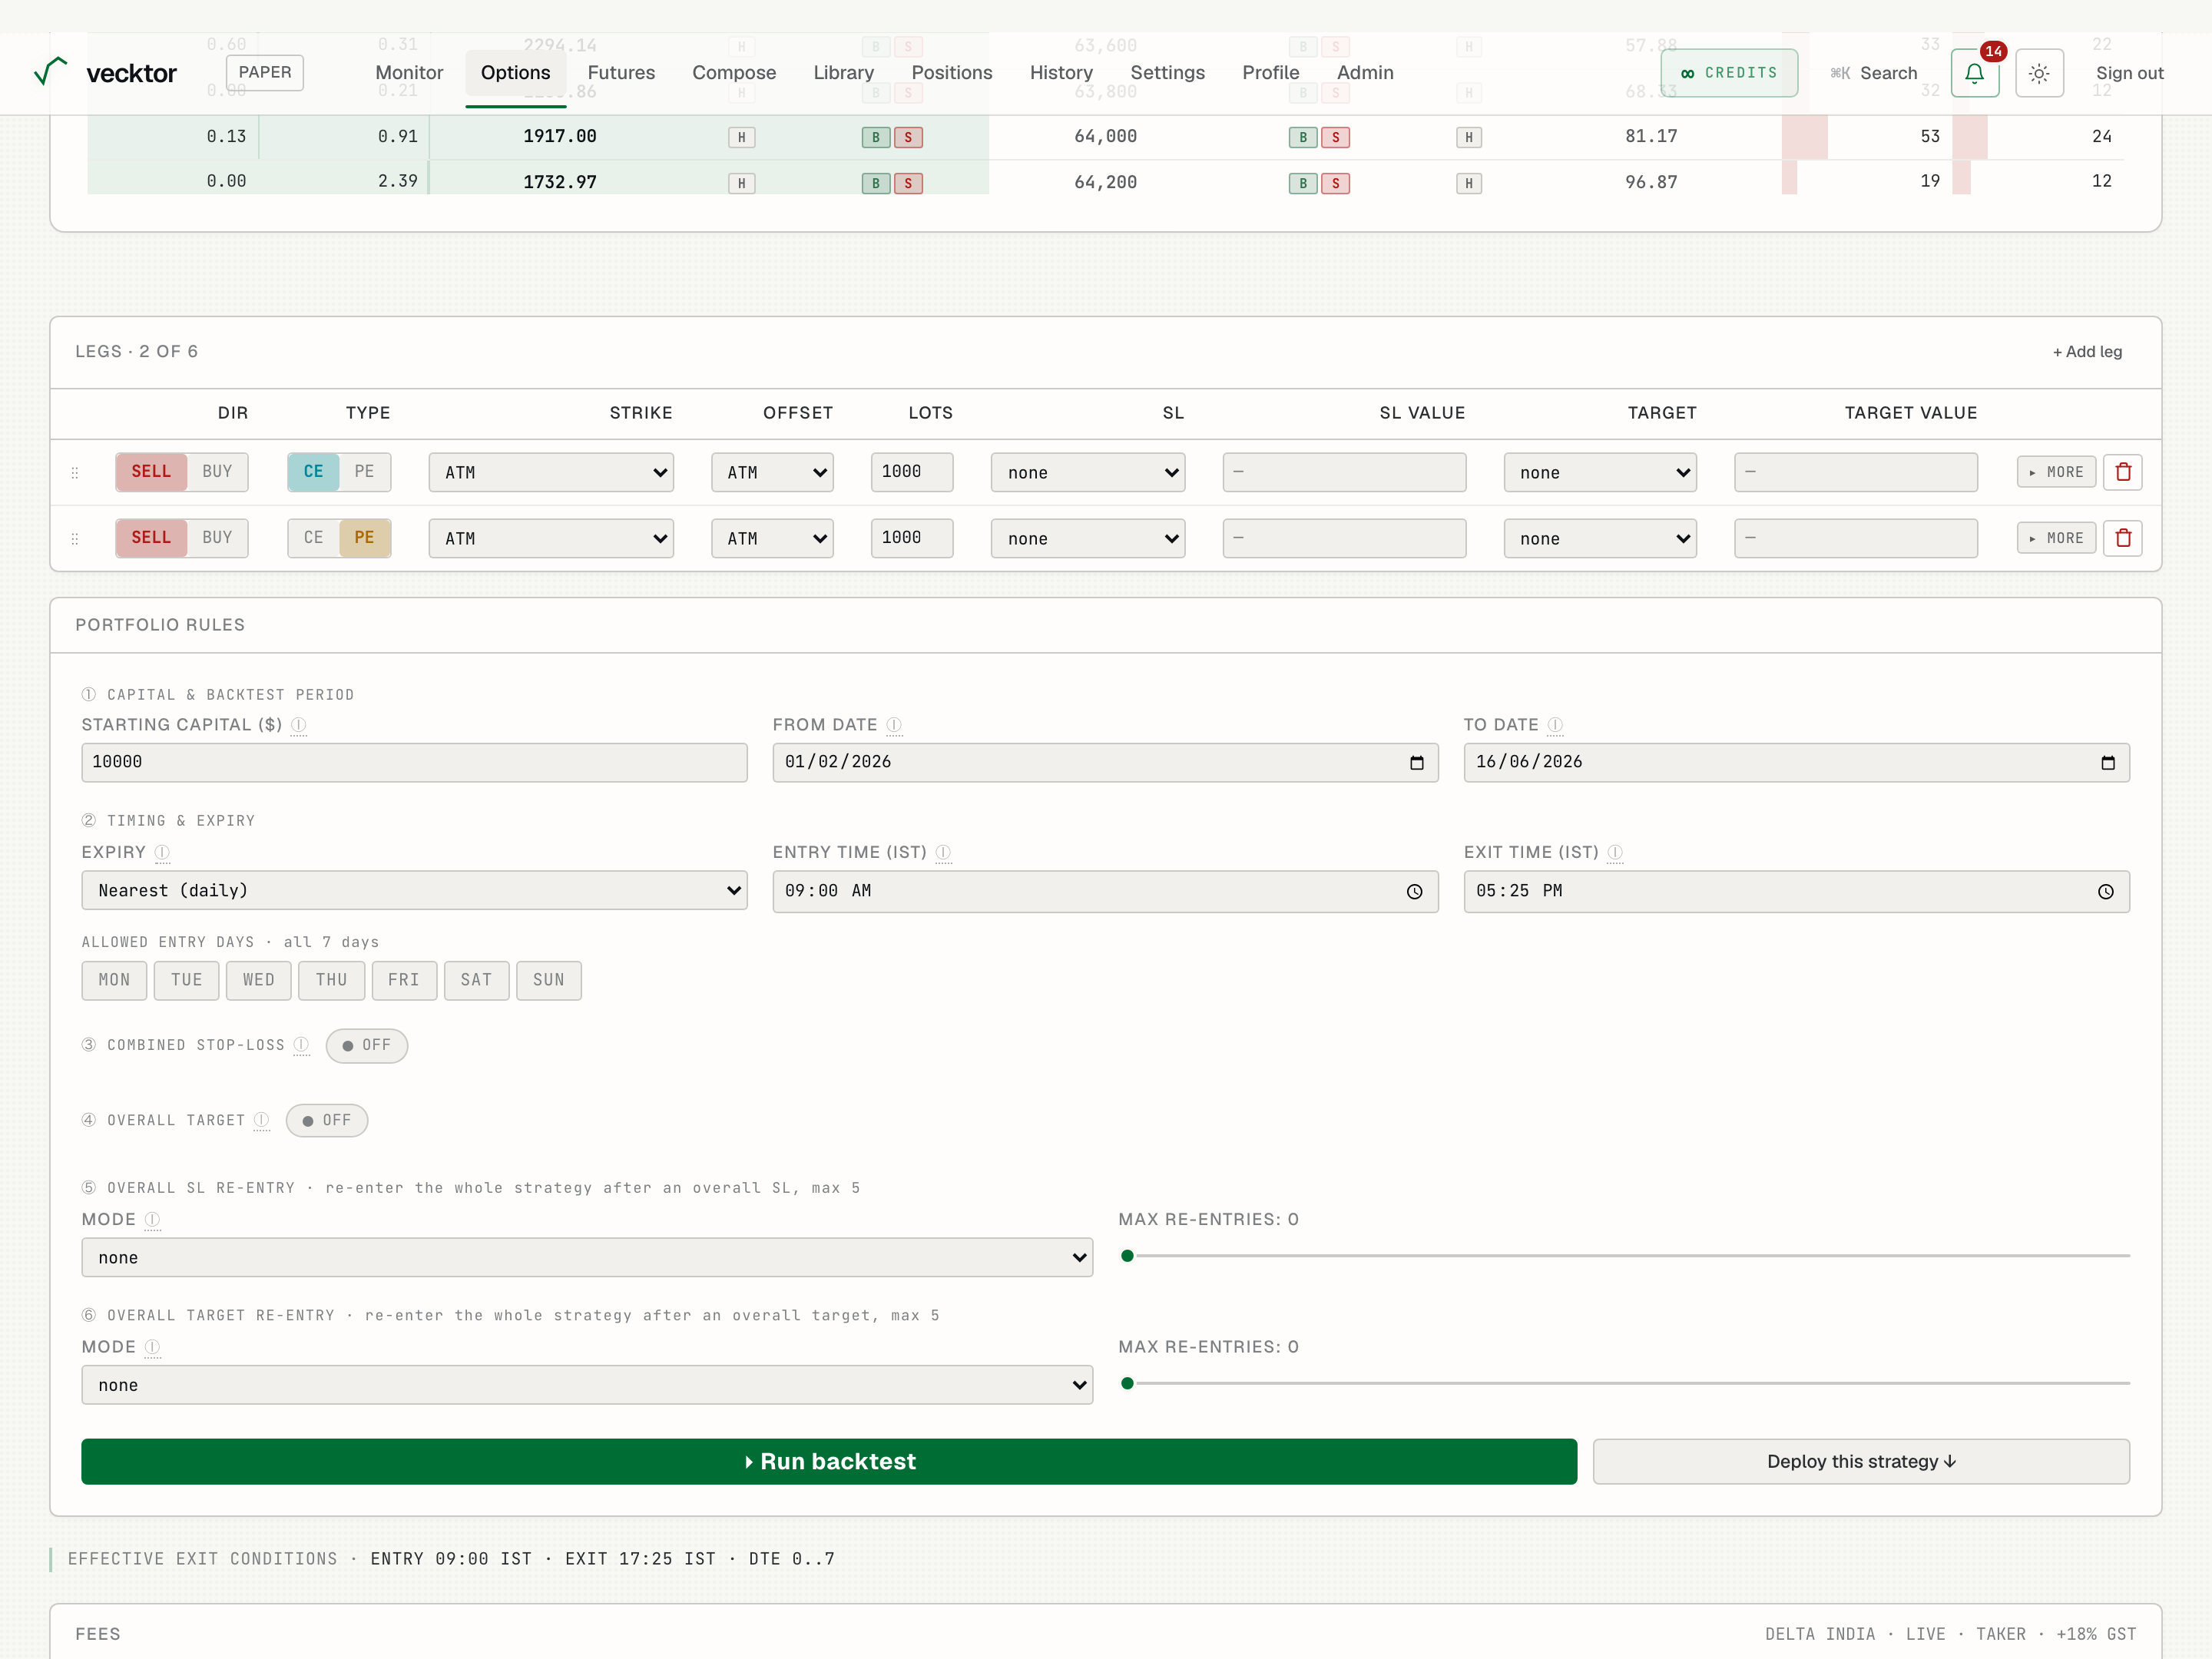
Task: Edit the Starting Capital field
Action: click(414, 763)
